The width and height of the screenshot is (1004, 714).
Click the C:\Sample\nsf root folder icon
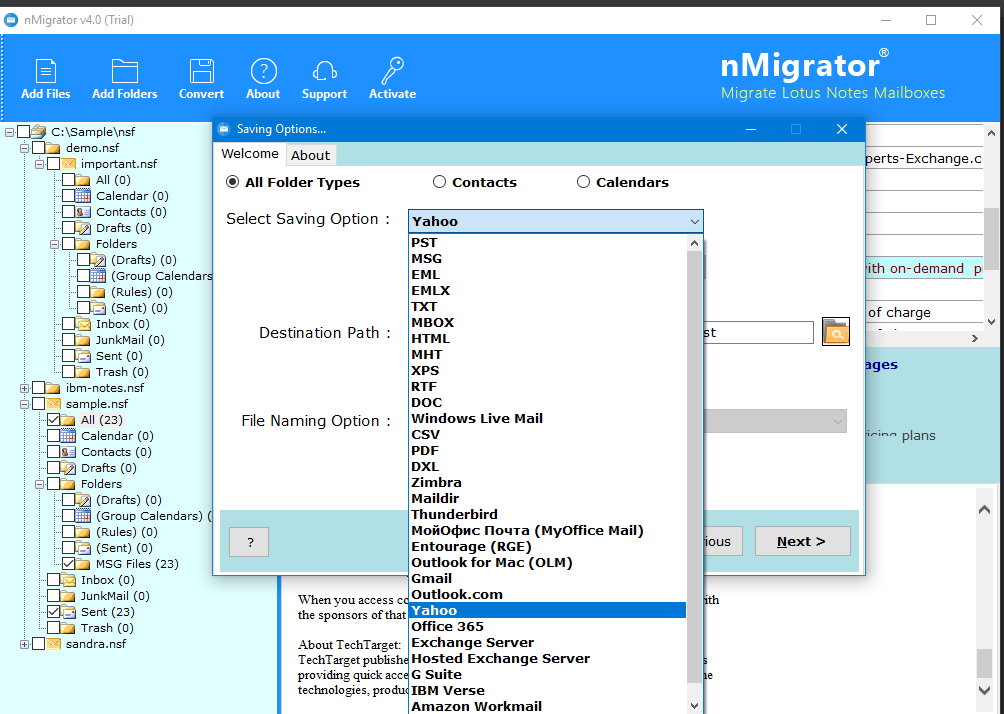point(39,132)
